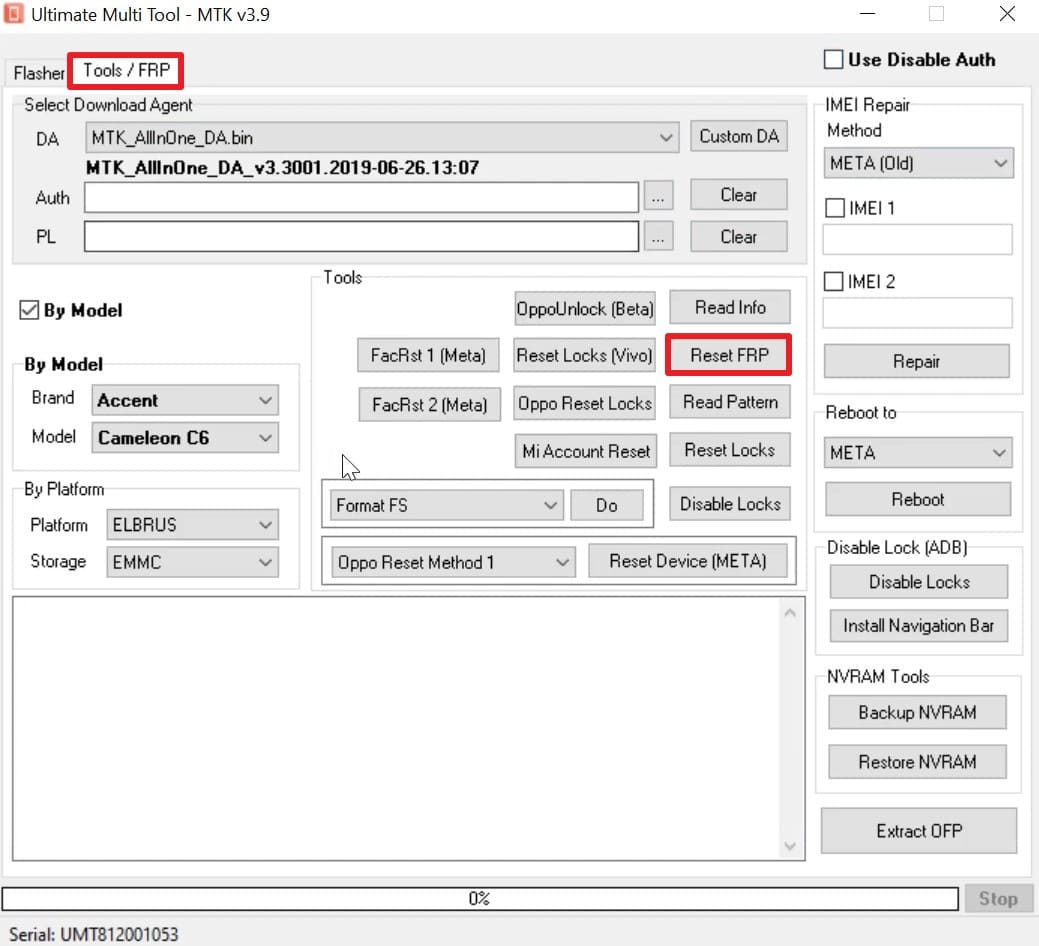Image resolution: width=1039 pixels, height=946 pixels.
Task: Click the IMEI 1 input field
Action: pos(917,239)
